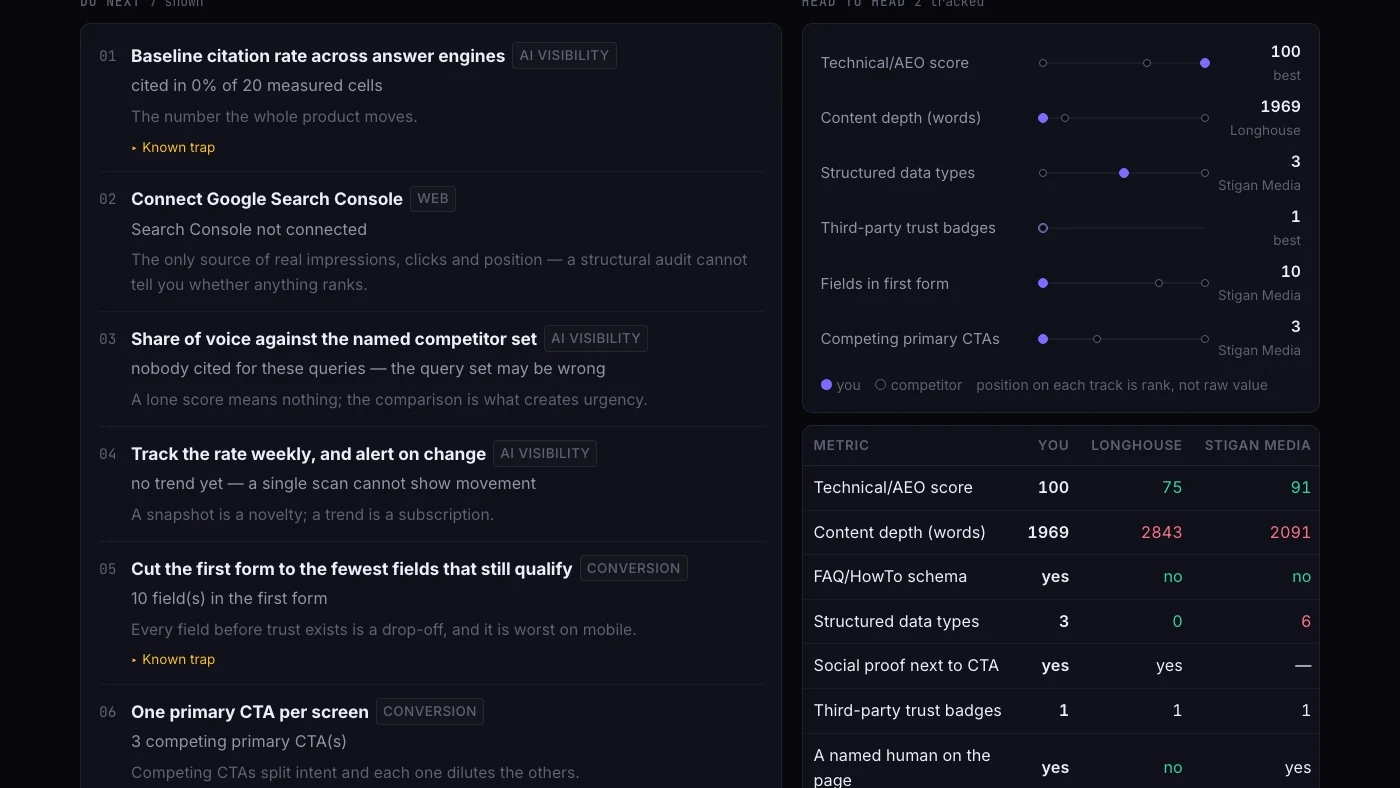Click 'cited in 0% of 20 measured cells' text
The image size is (1400, 788).
[257, 86]
